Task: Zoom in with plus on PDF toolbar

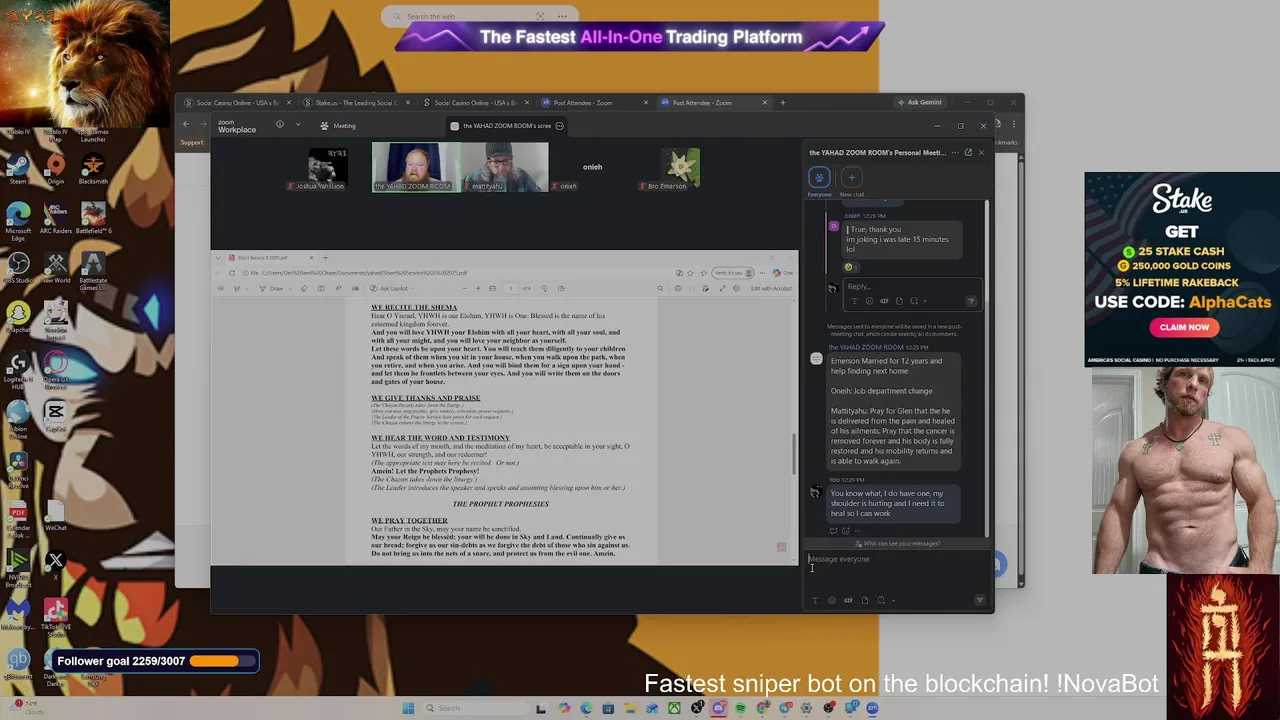Action: (x=478, y=289)
